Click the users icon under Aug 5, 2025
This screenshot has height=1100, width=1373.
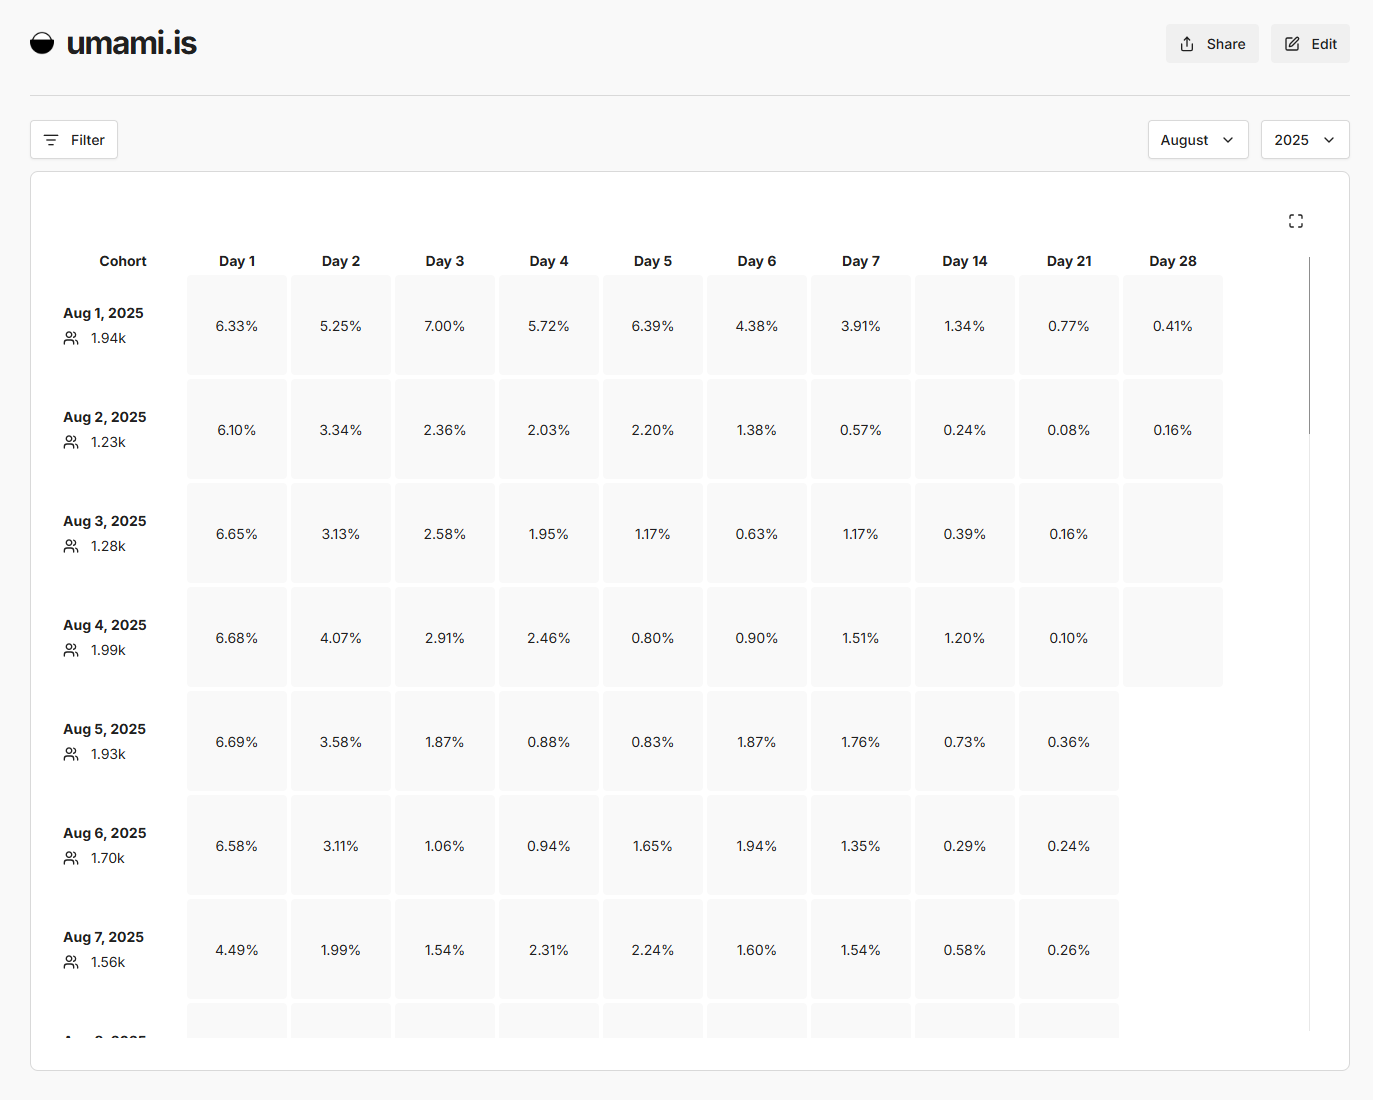(71, 755)
